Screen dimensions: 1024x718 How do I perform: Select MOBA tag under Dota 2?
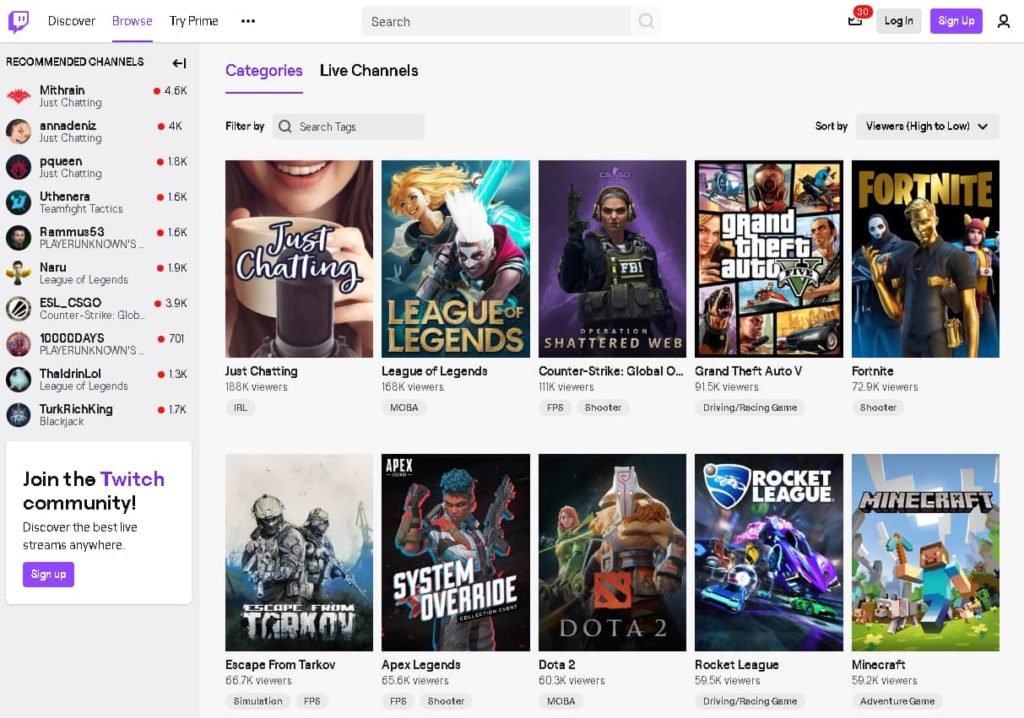tap(561, 701)
